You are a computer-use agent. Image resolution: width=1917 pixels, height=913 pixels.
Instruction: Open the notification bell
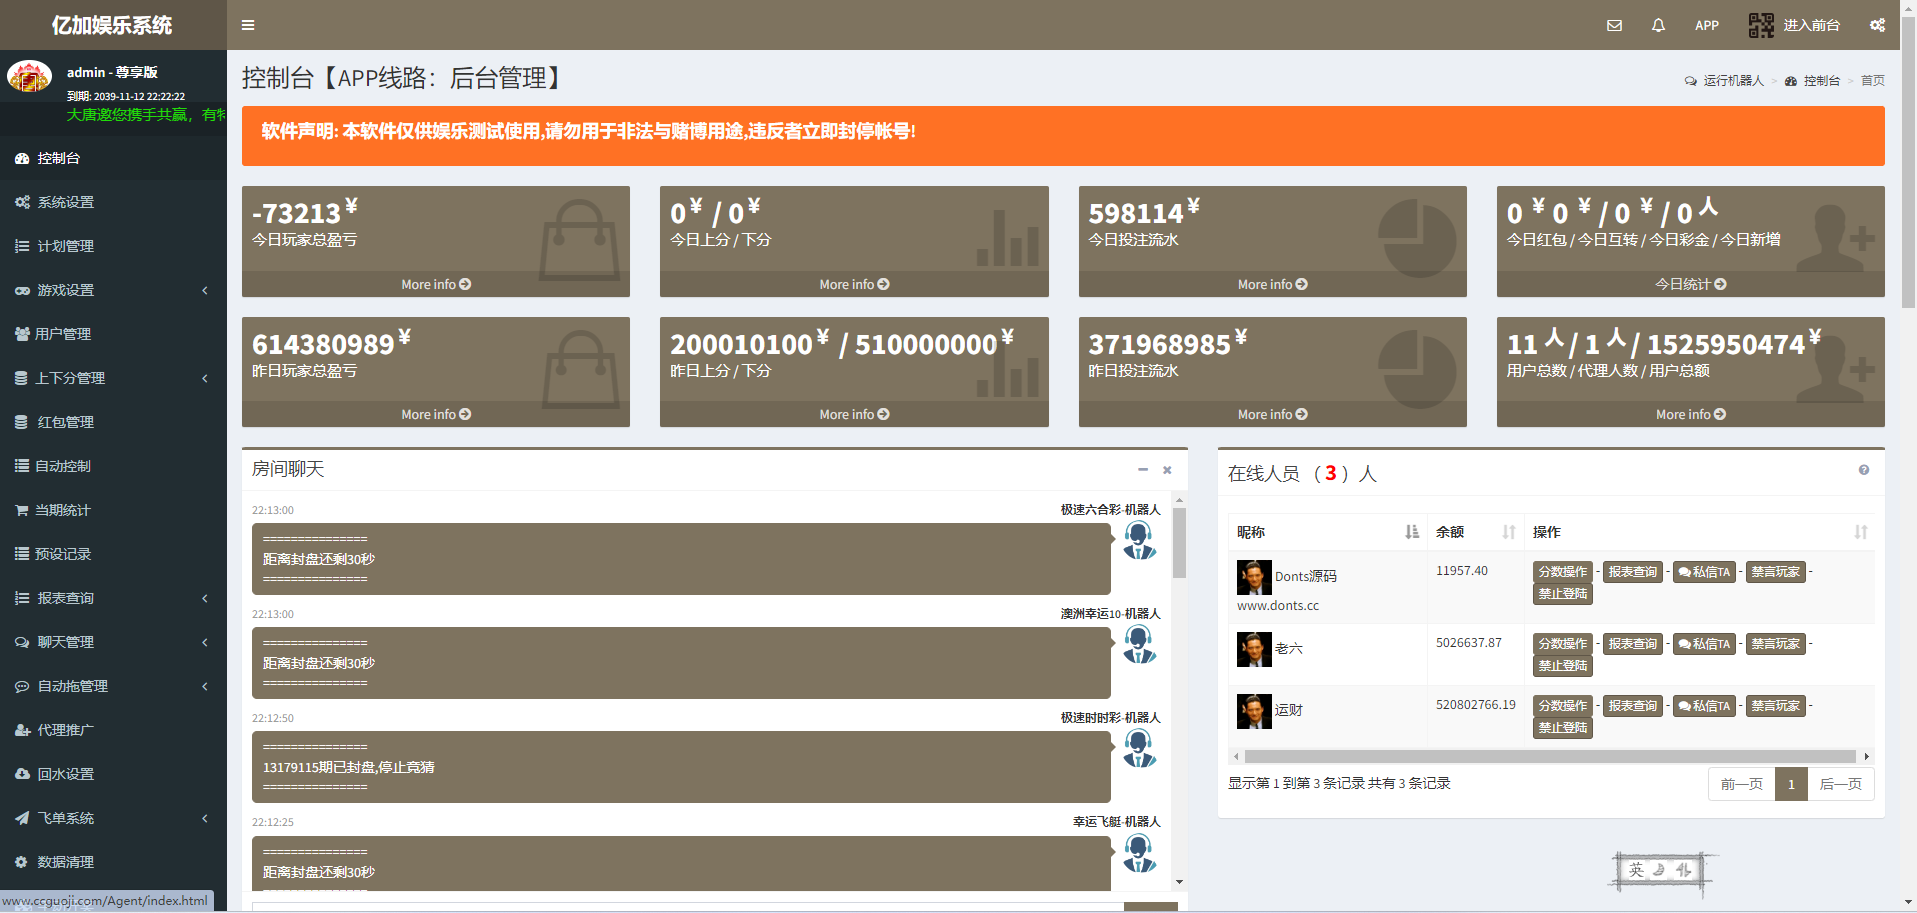[1658, 25]
